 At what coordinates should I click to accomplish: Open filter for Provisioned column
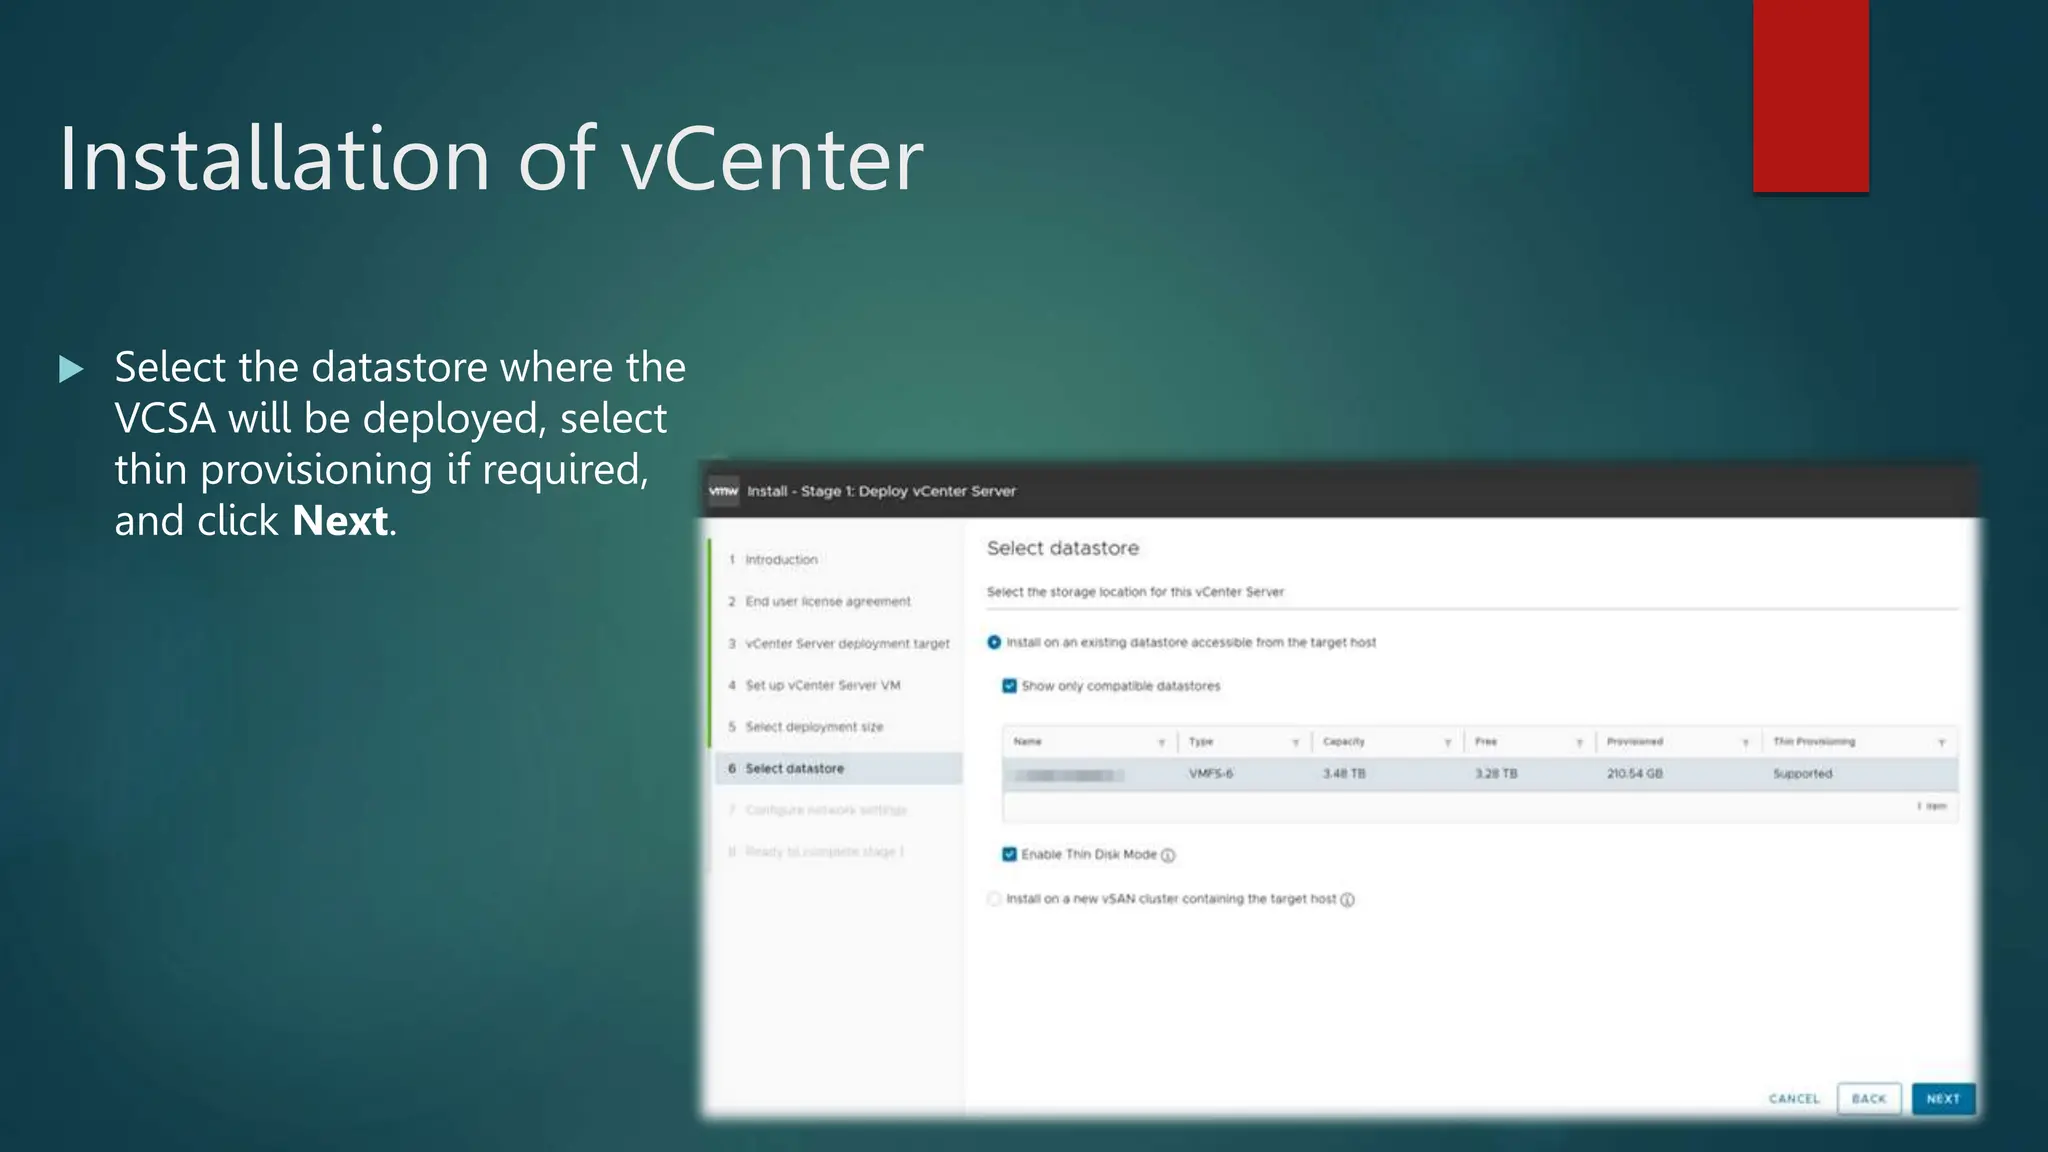pos(1745,743)
